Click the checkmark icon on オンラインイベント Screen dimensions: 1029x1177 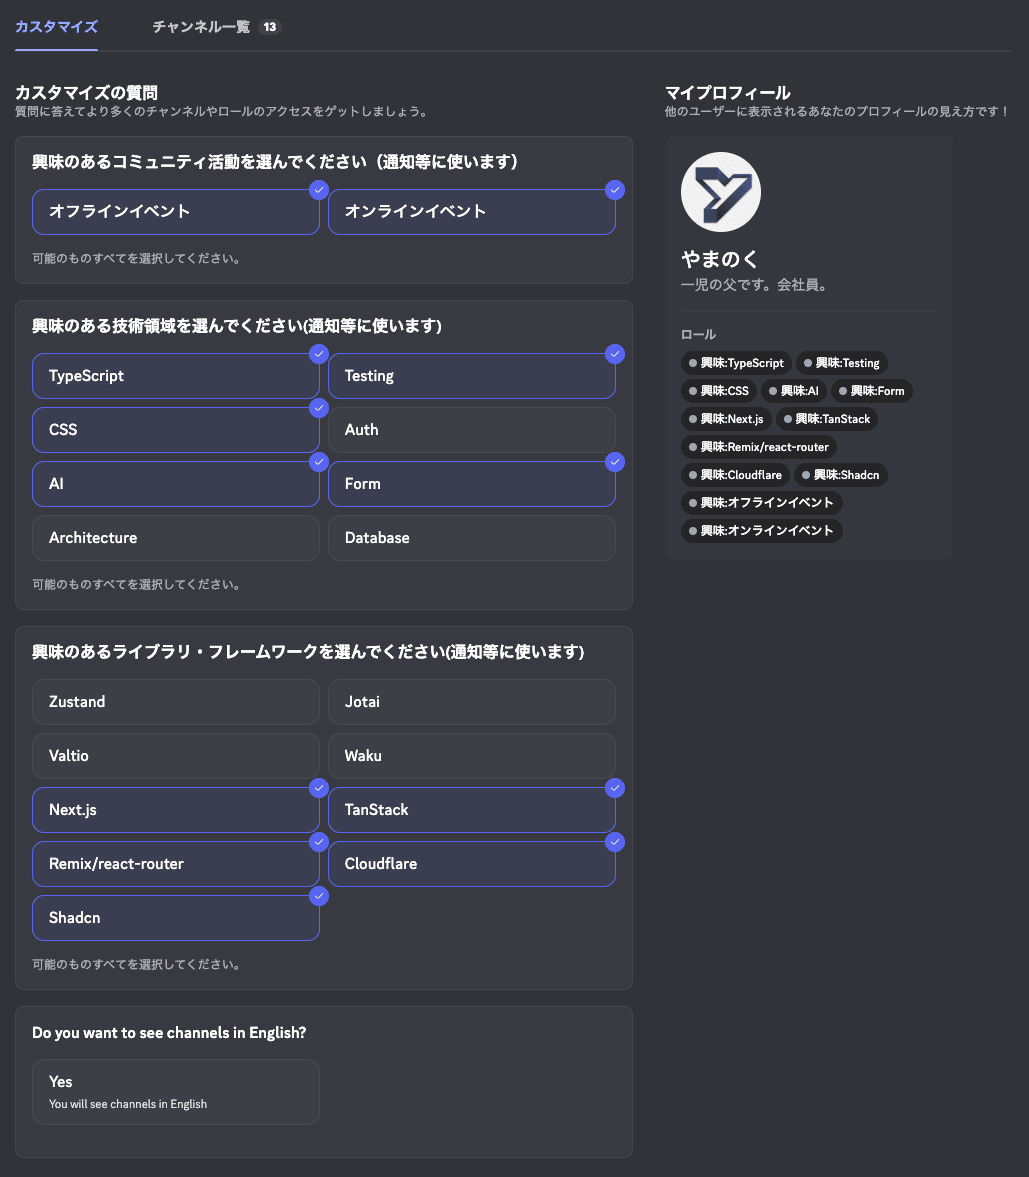pyautogui.click(x=615, y=190)
